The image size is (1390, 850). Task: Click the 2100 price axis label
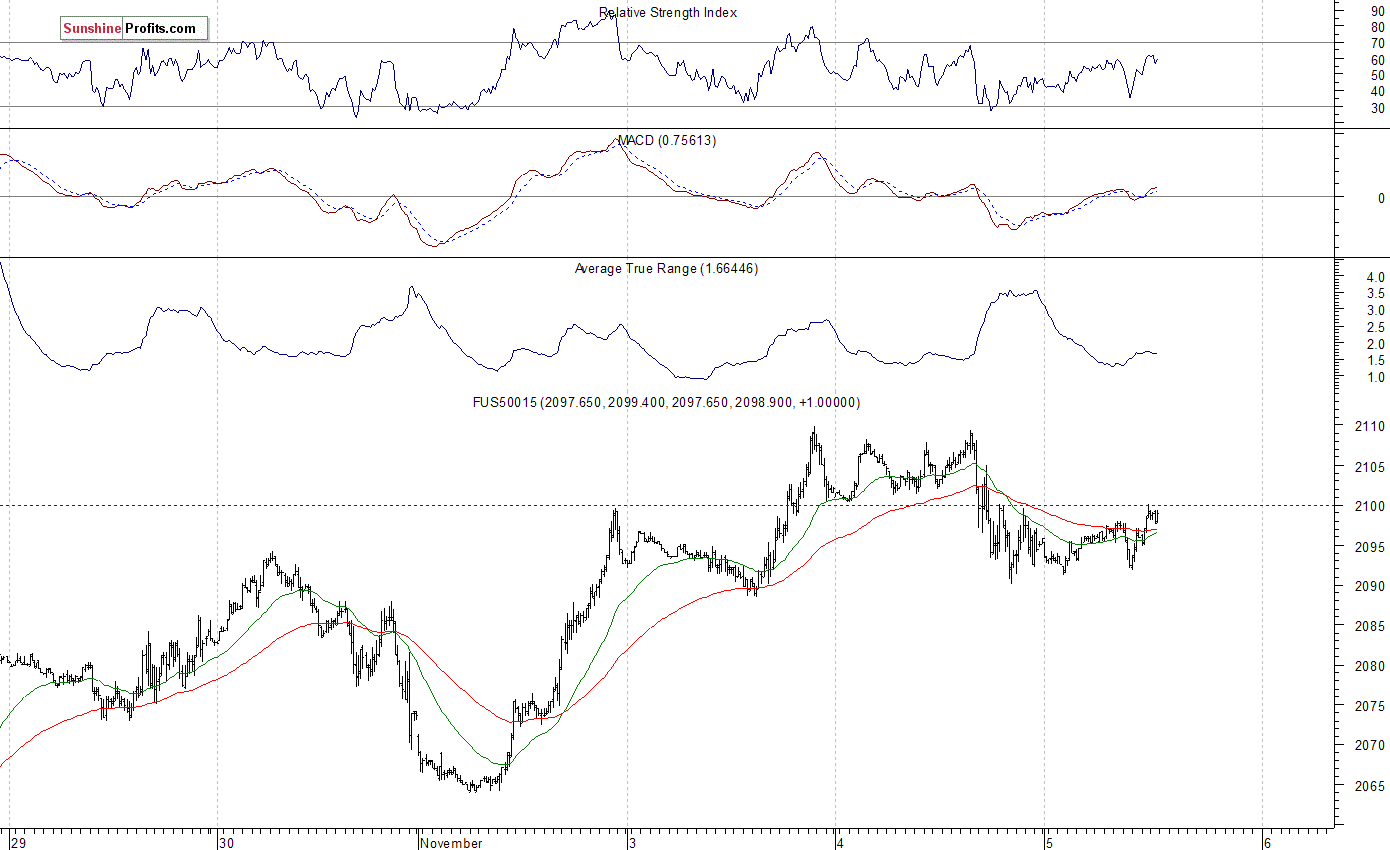click(1369, 506)
